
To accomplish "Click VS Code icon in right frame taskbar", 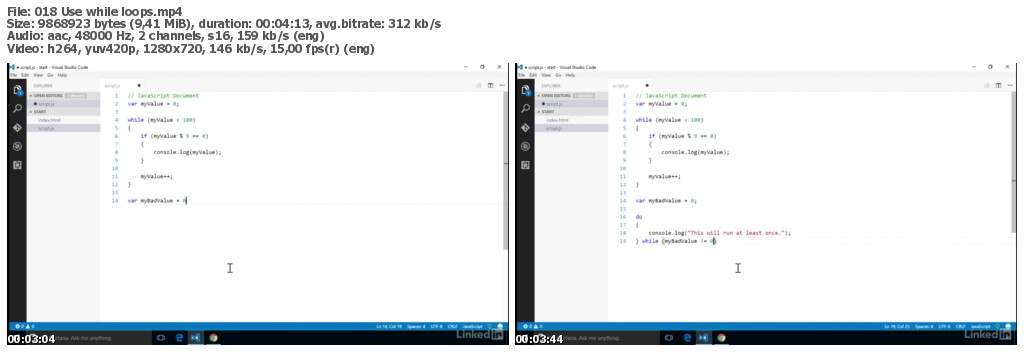I will click(x=703, y=338).
